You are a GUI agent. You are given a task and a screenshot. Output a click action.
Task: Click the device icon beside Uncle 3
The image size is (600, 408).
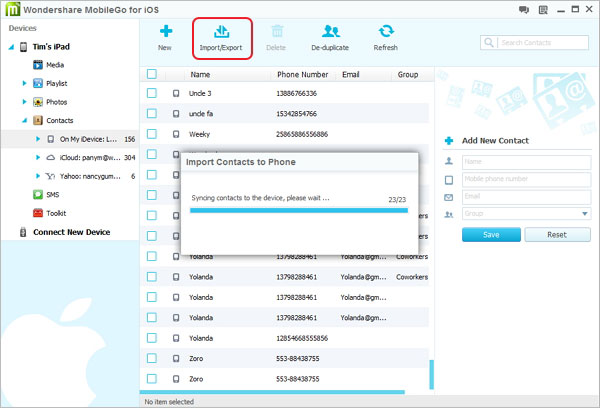pyautogui.click(x=176, y=93)
